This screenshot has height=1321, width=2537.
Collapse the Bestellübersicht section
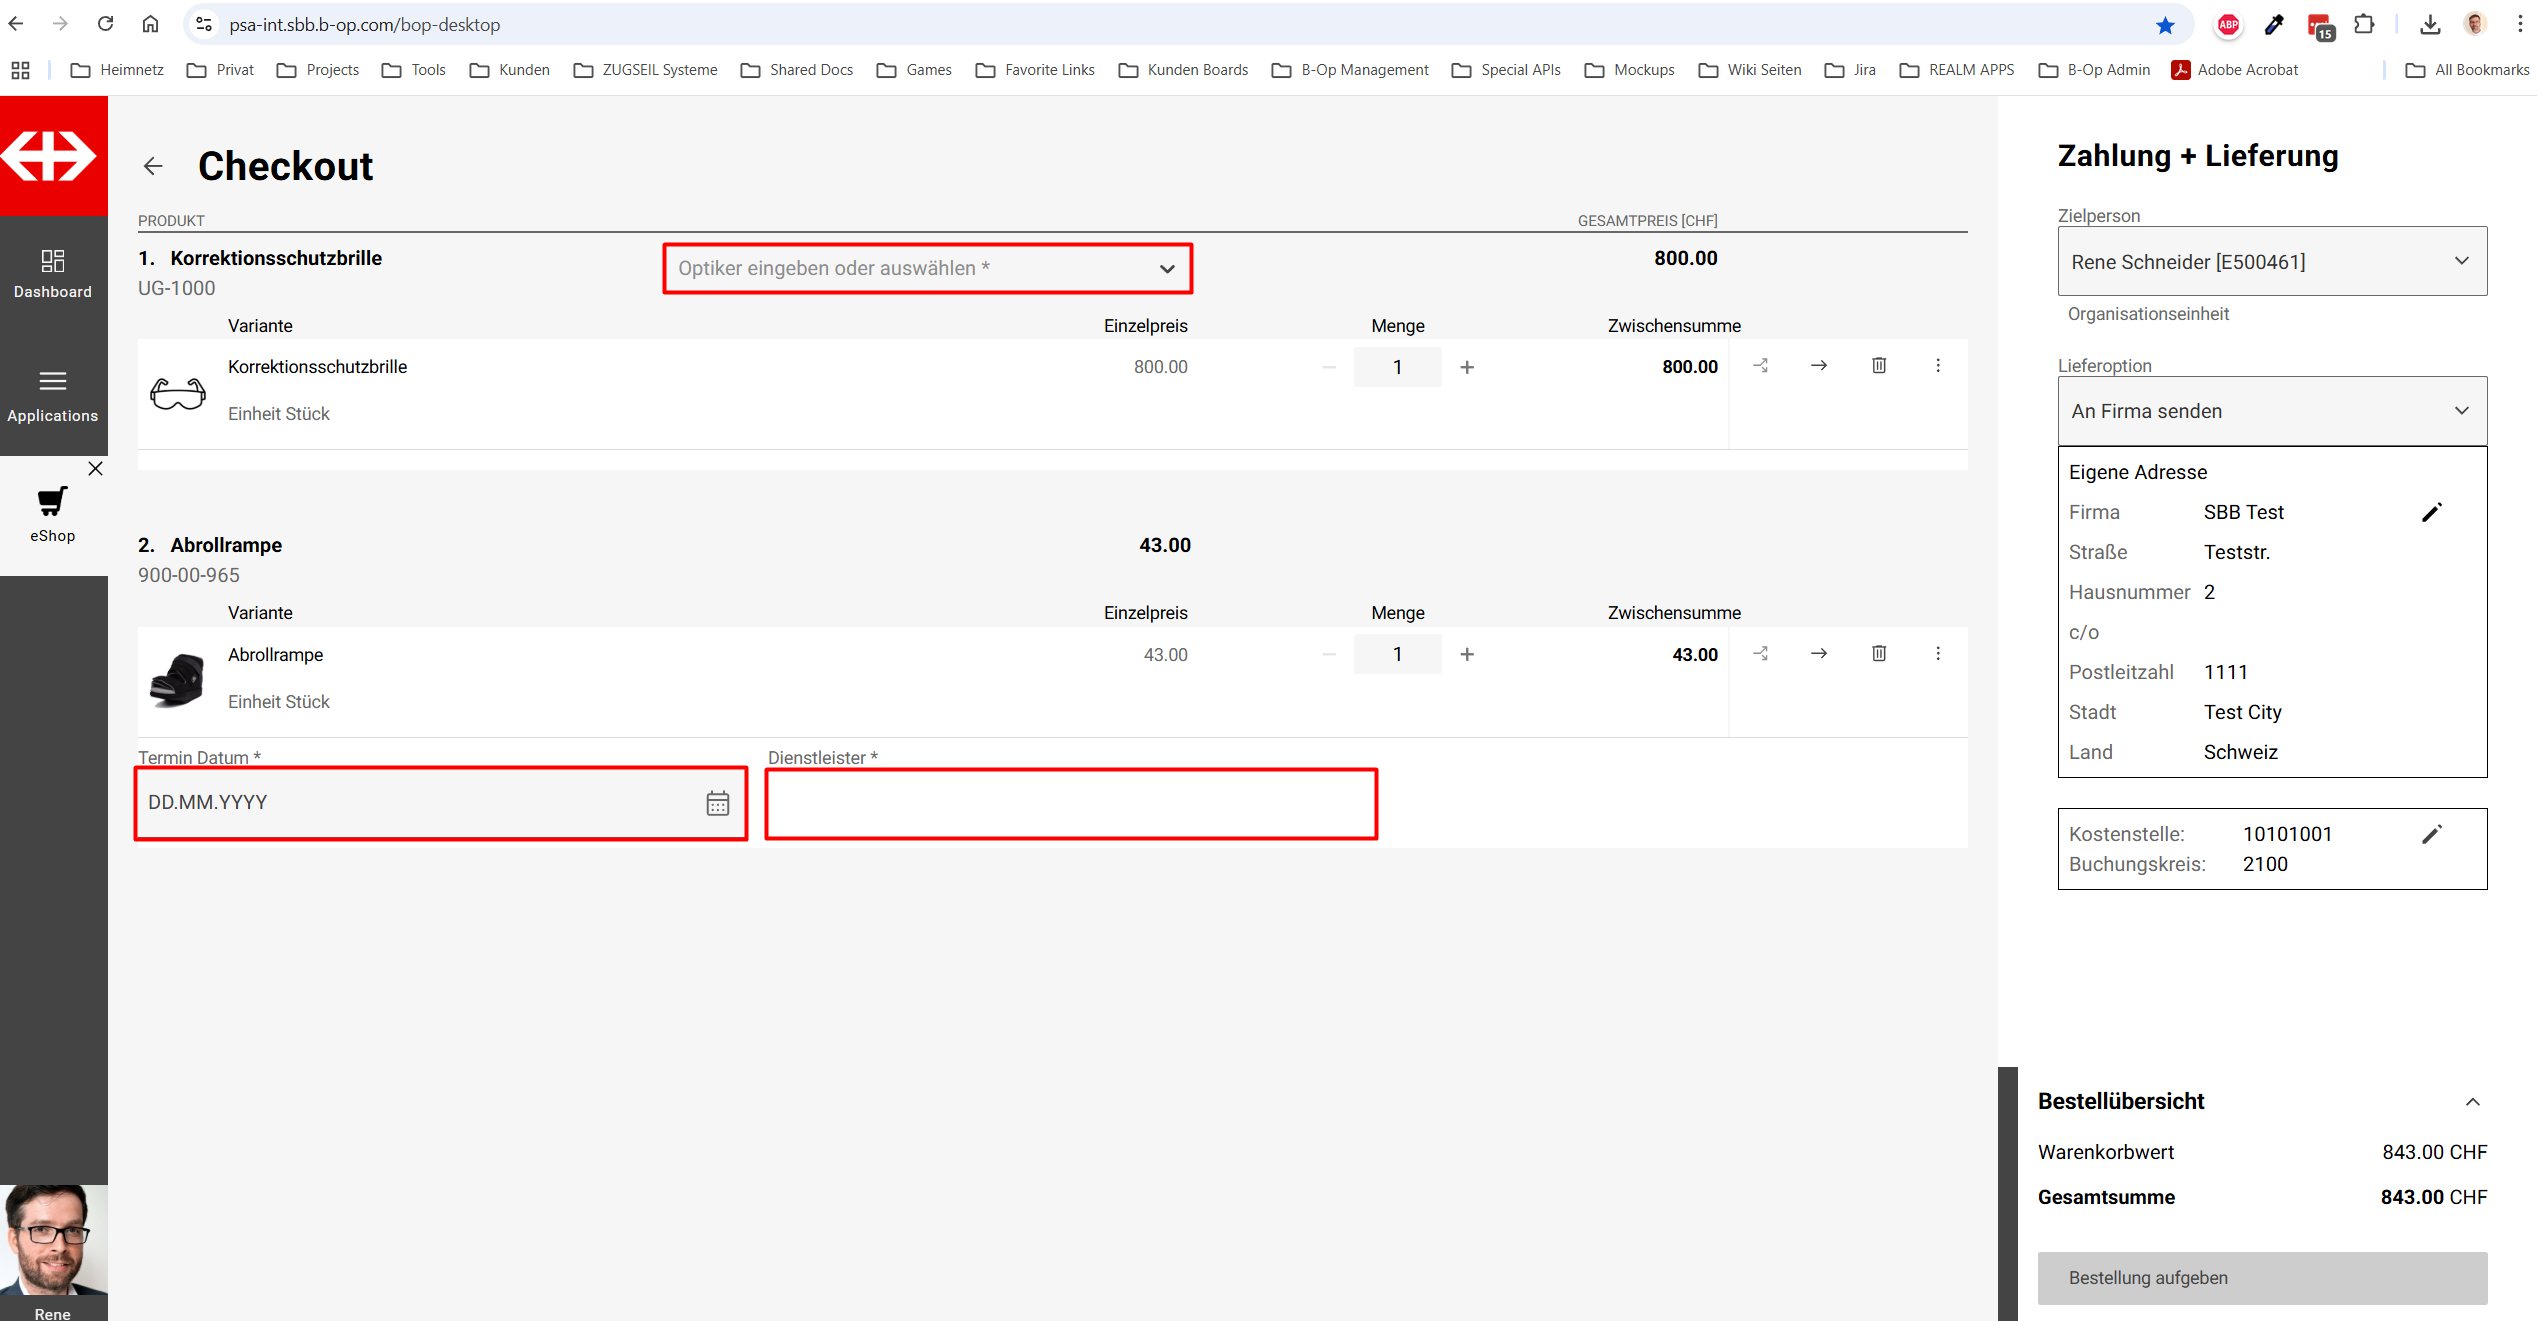pos(2472,1101)
